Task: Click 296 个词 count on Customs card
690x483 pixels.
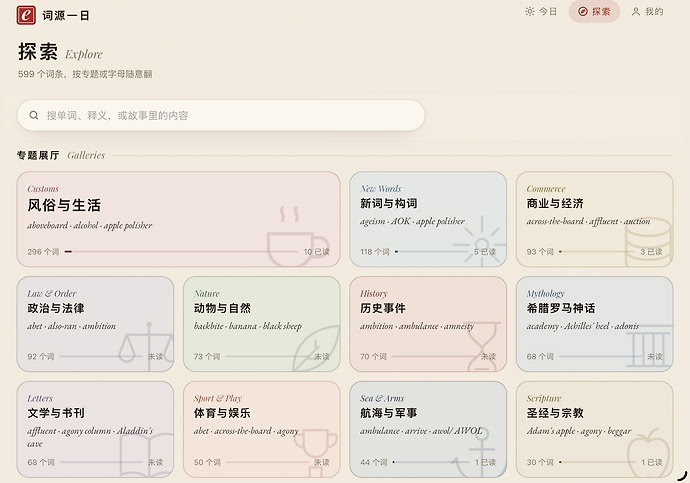Action: point(43,252)
